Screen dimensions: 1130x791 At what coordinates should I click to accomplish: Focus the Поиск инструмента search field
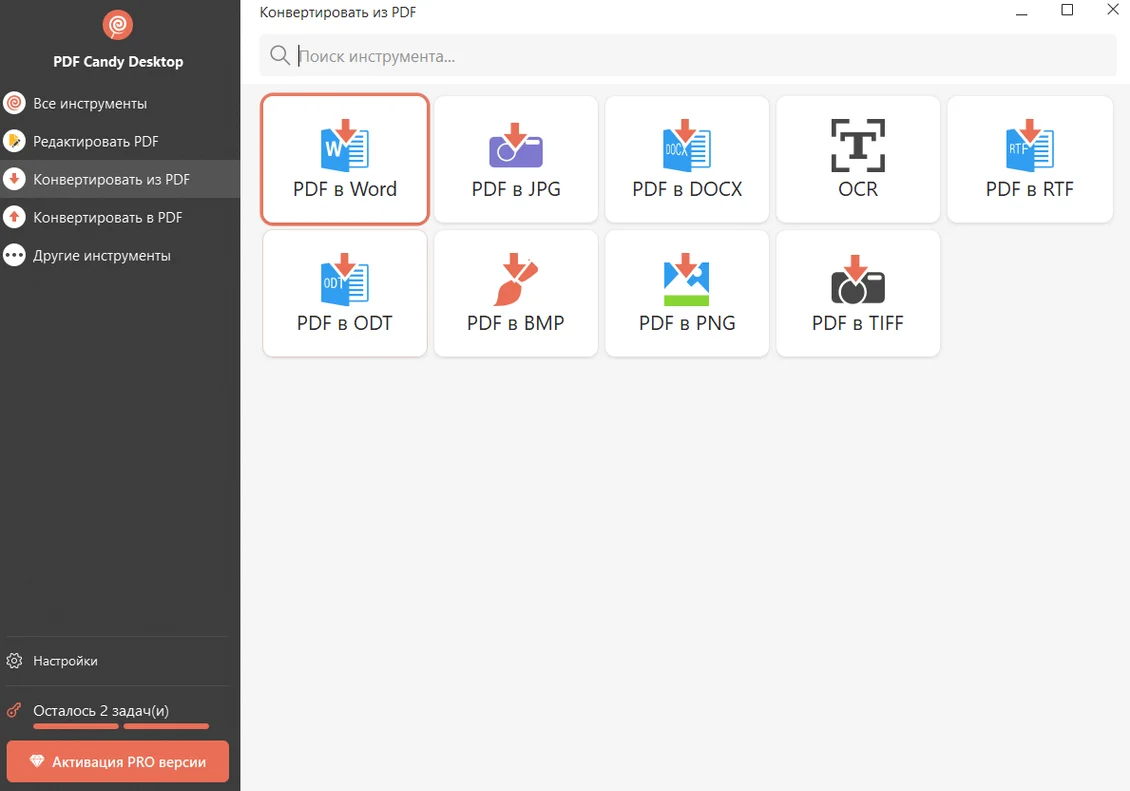(x=688, y=55)
